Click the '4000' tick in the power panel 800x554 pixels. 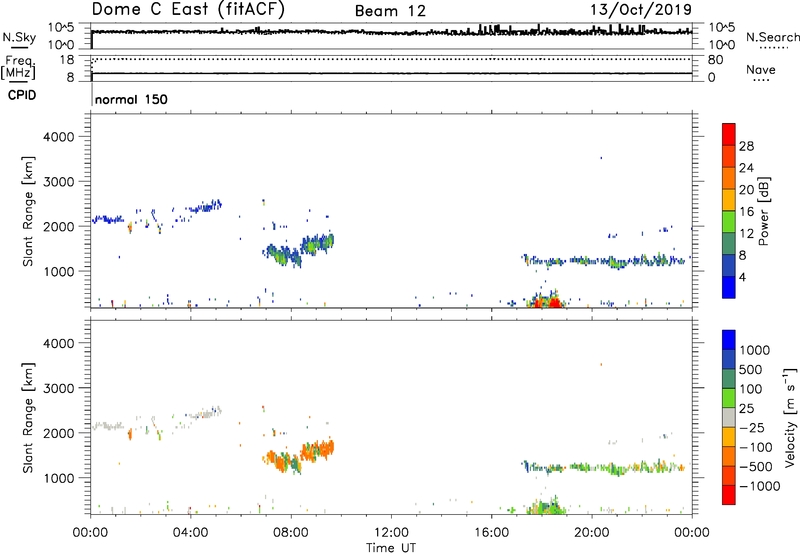[x=58, y=137]
